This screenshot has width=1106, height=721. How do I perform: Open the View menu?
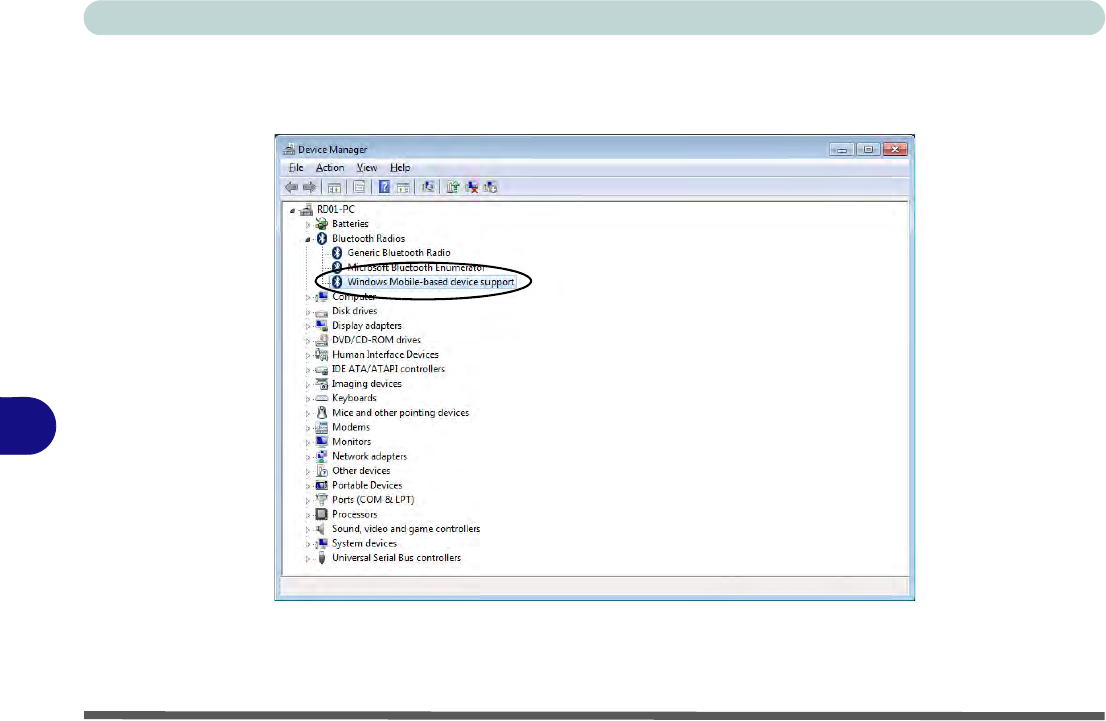coord(367,168)
